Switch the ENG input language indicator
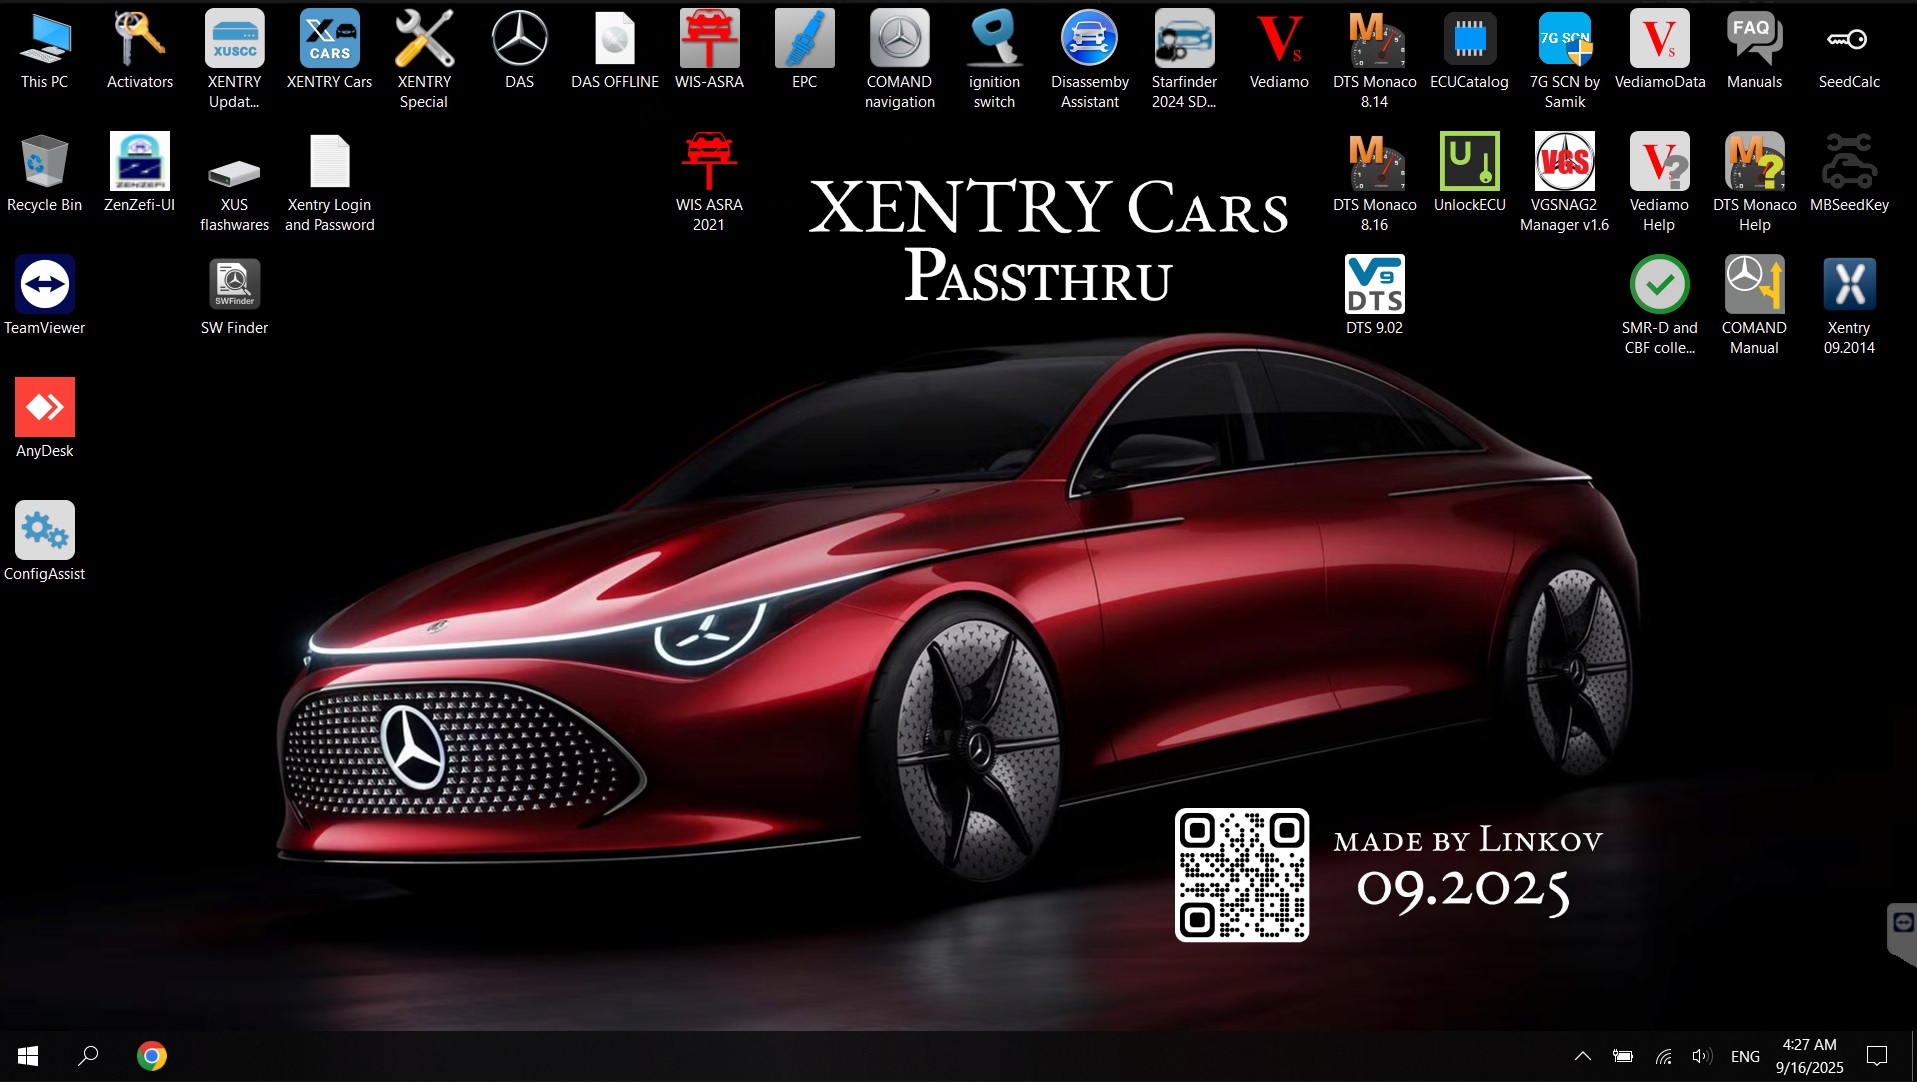The width and height of the screenshot is (1917, 1082). [x=1744, y=1056]
